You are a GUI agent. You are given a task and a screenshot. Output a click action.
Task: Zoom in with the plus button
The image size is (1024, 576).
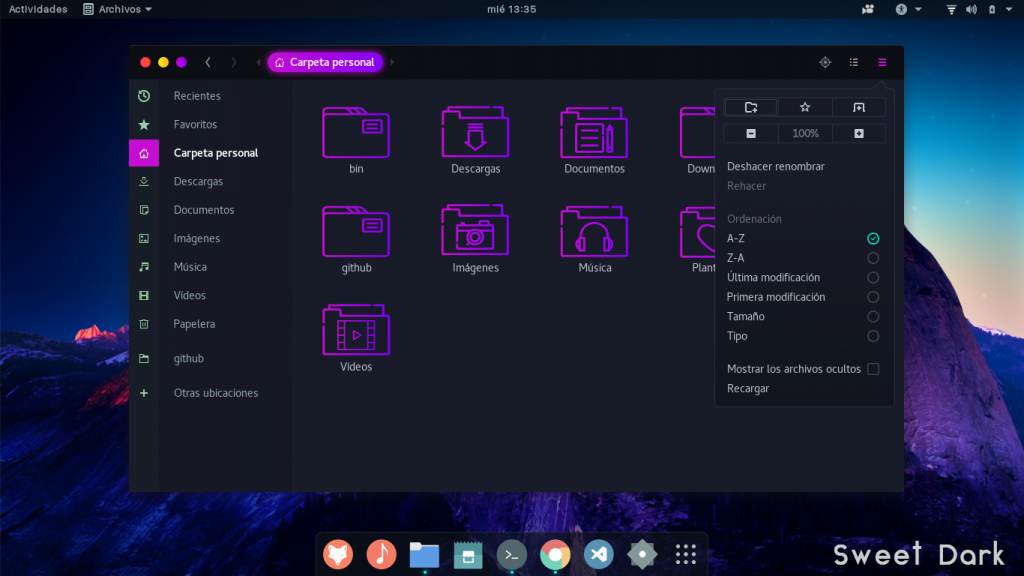tap(858, 133)
